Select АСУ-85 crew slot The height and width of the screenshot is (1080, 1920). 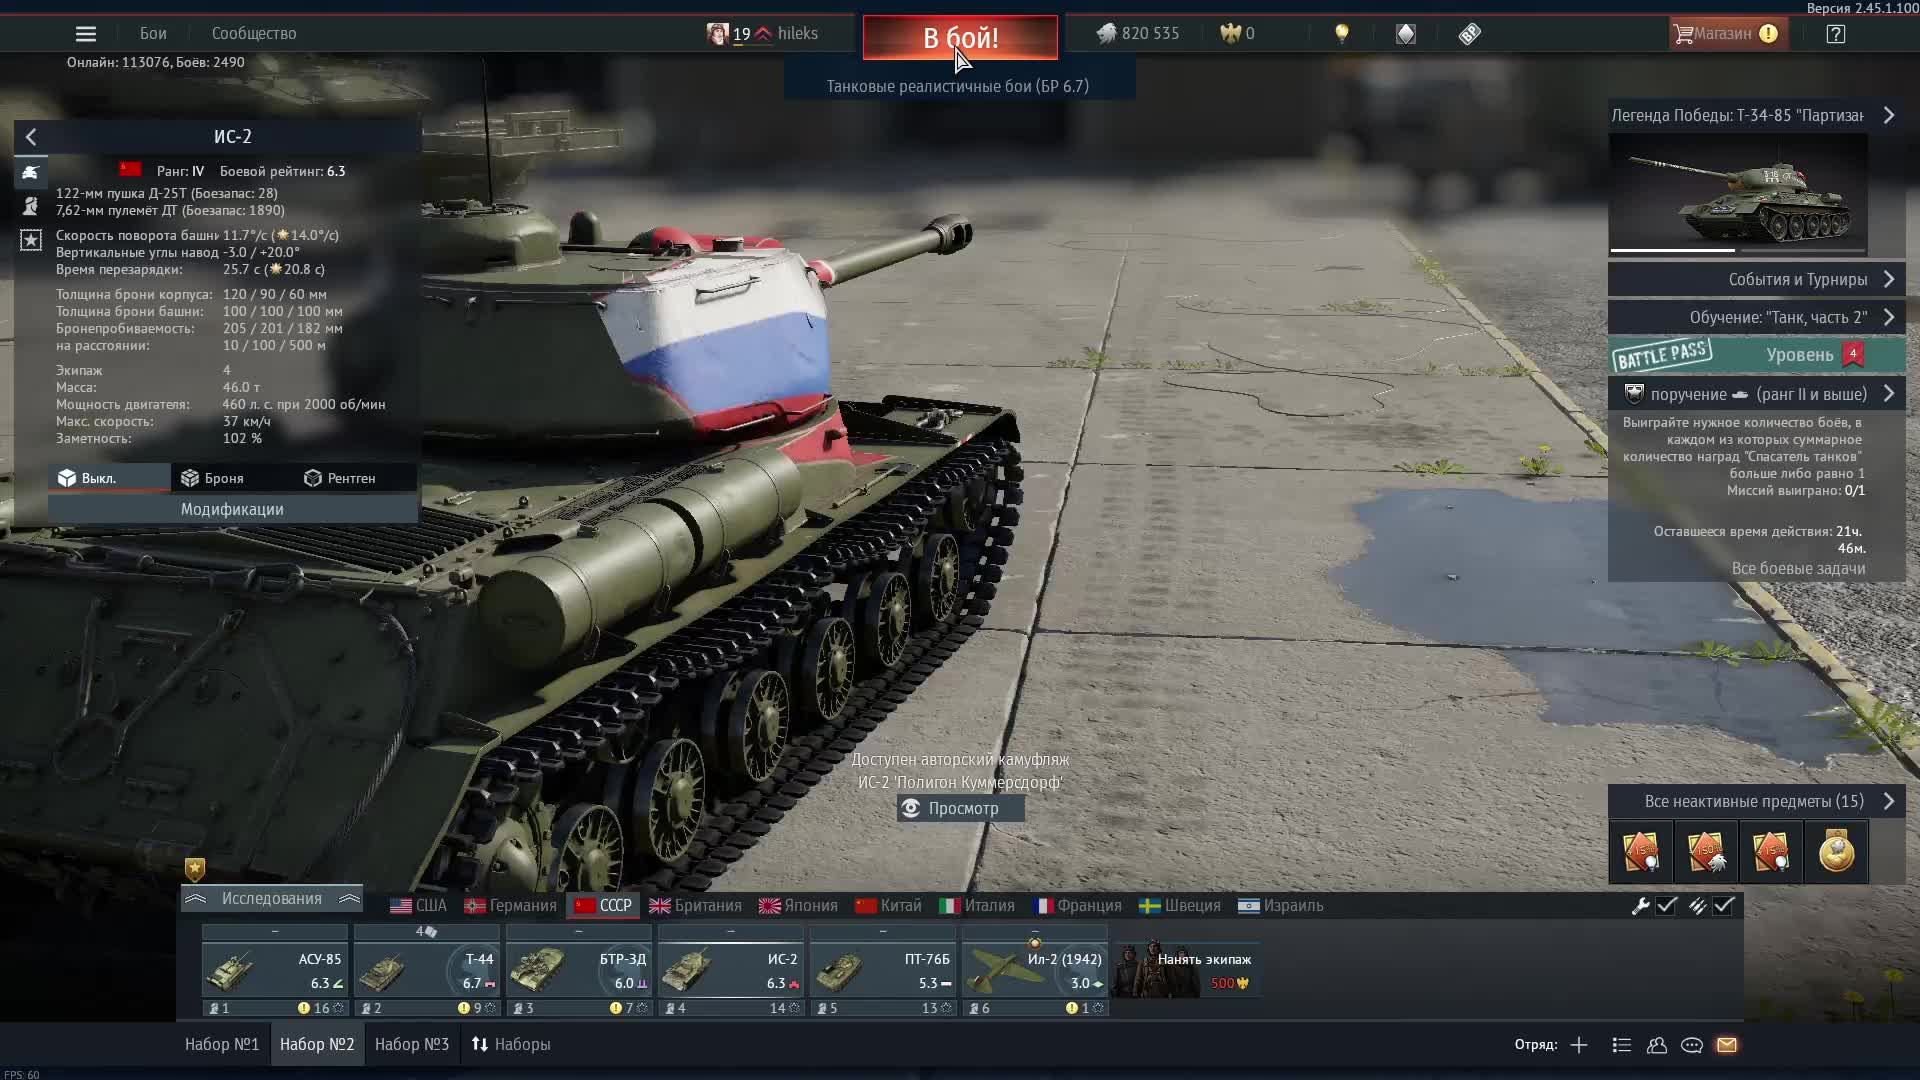pos(275,970)
